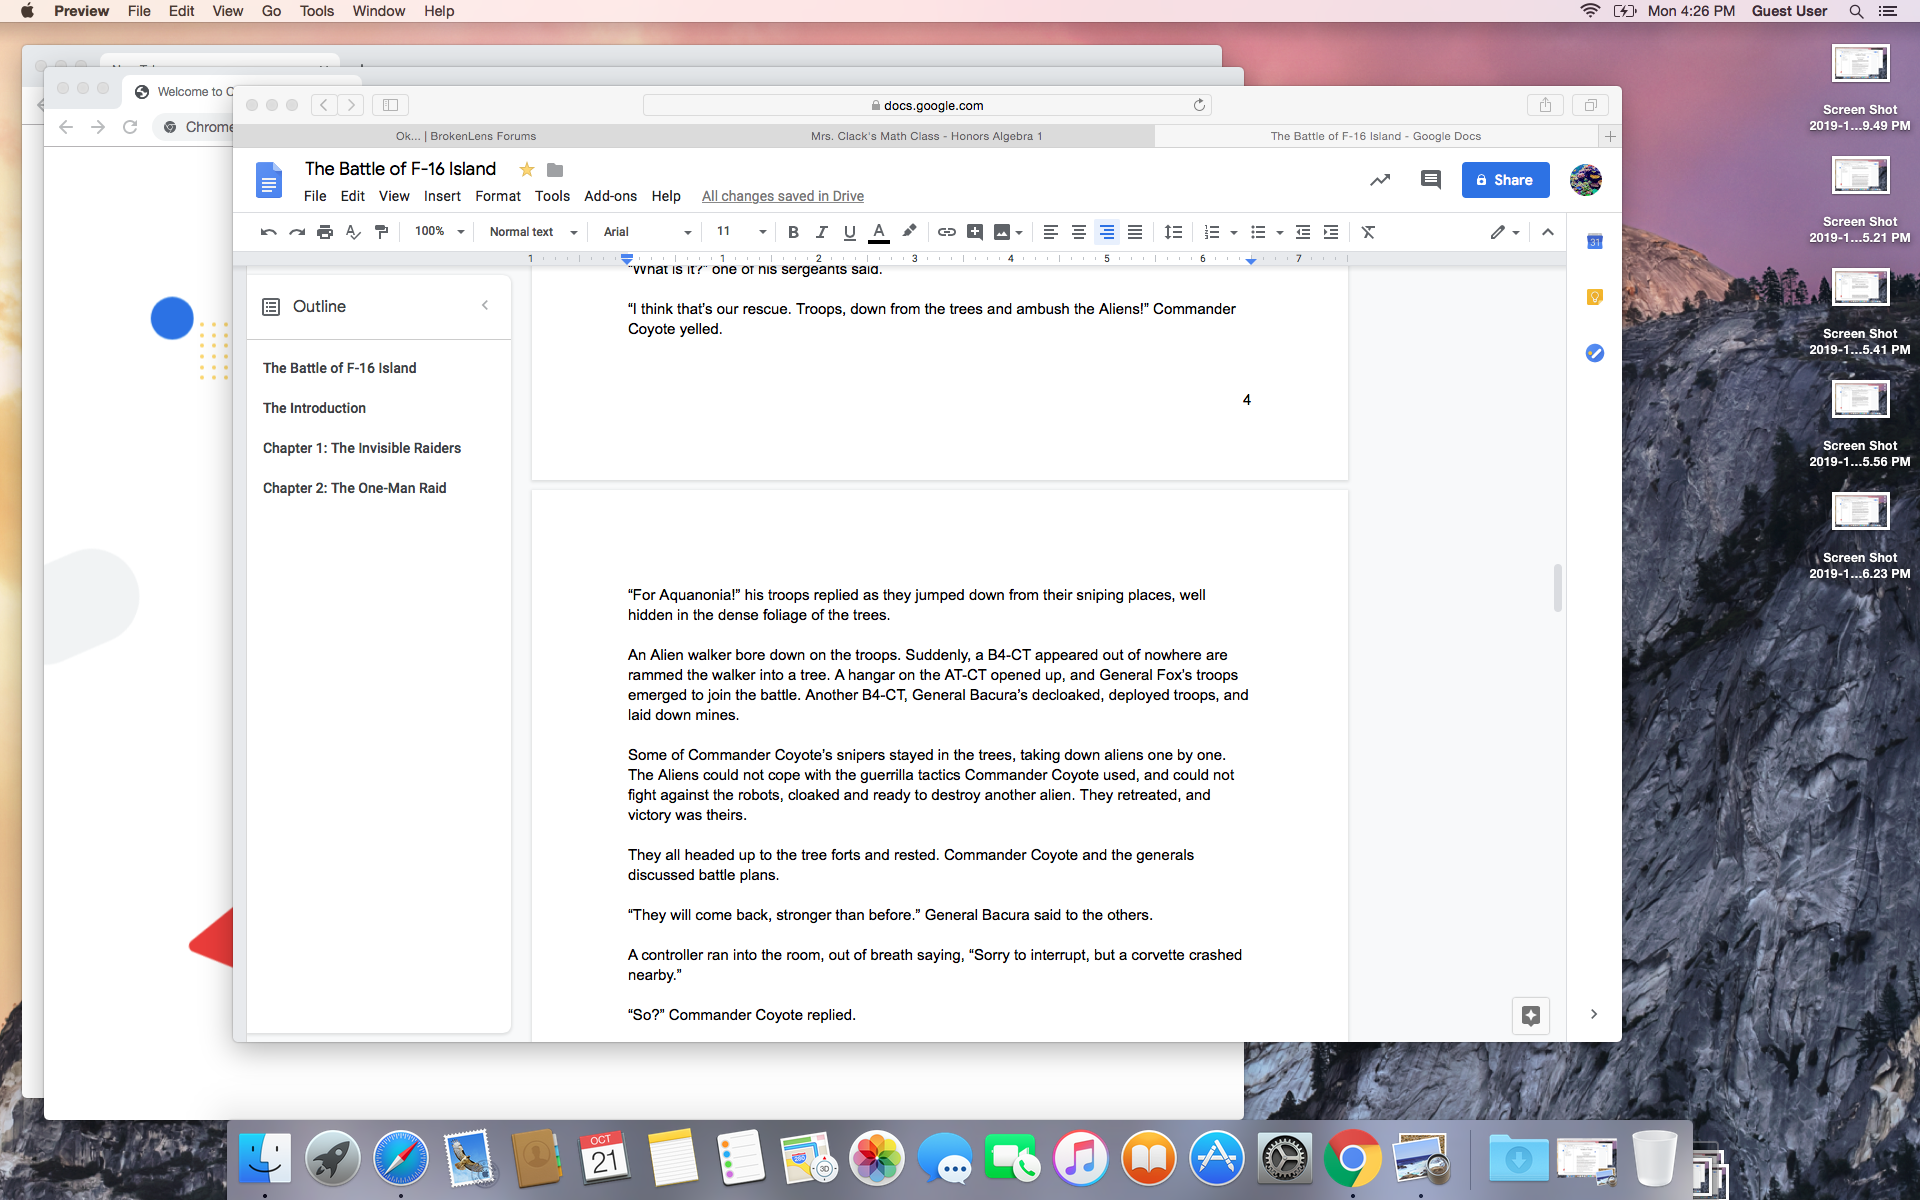Clear formatting icon

[1368, 232]
